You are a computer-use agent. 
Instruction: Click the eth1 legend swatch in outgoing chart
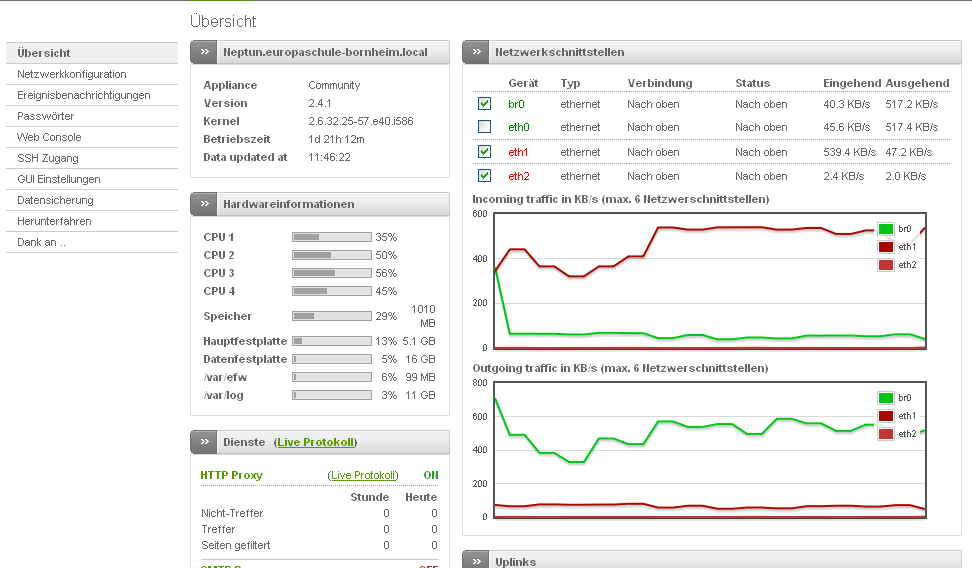pyautogui.click(x=885, y=415)
